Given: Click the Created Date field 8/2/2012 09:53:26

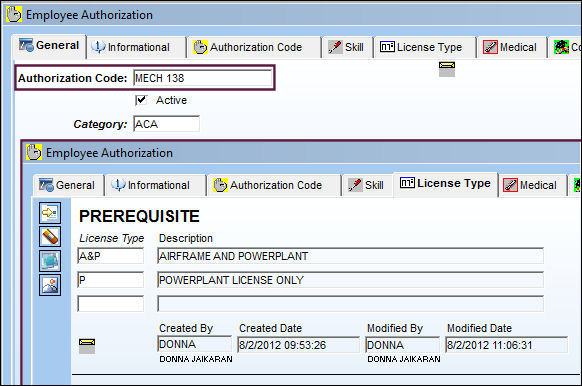Looking at the screenshot, I should click(x=298, y=345).
